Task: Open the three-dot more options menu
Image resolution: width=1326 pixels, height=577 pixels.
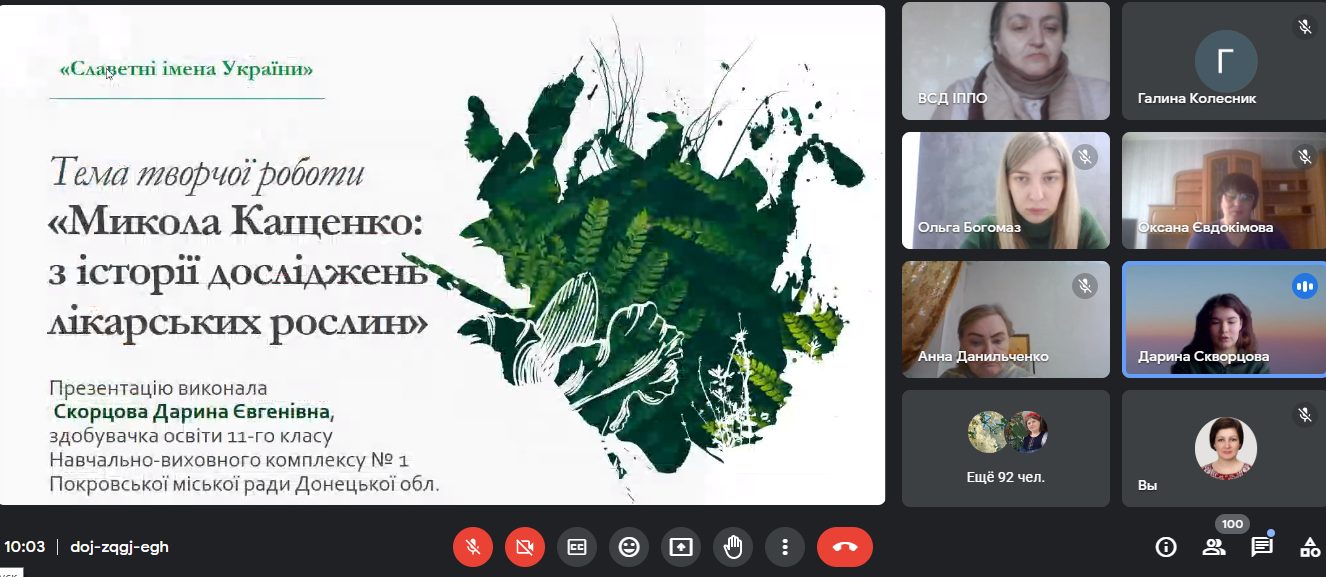Action: (785, 547)
